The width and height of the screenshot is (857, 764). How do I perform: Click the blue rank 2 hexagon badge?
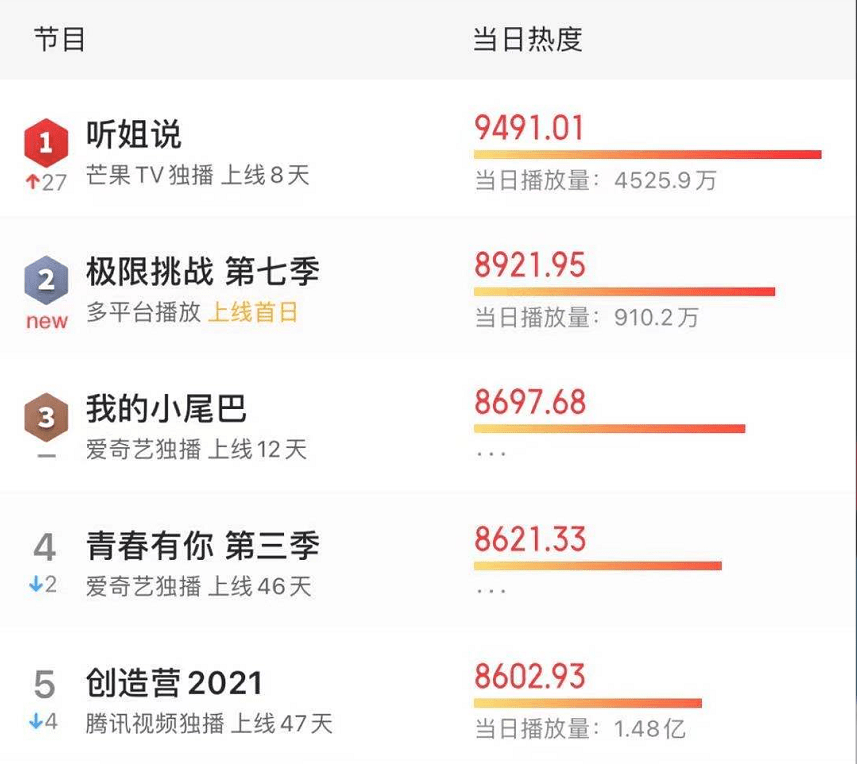click(46, 280)
